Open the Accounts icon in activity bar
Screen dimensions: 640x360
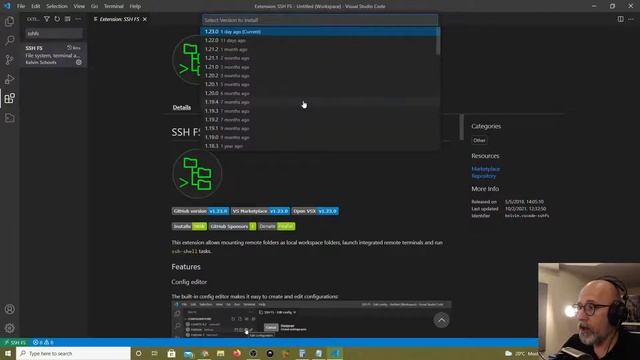click(9, 309)
